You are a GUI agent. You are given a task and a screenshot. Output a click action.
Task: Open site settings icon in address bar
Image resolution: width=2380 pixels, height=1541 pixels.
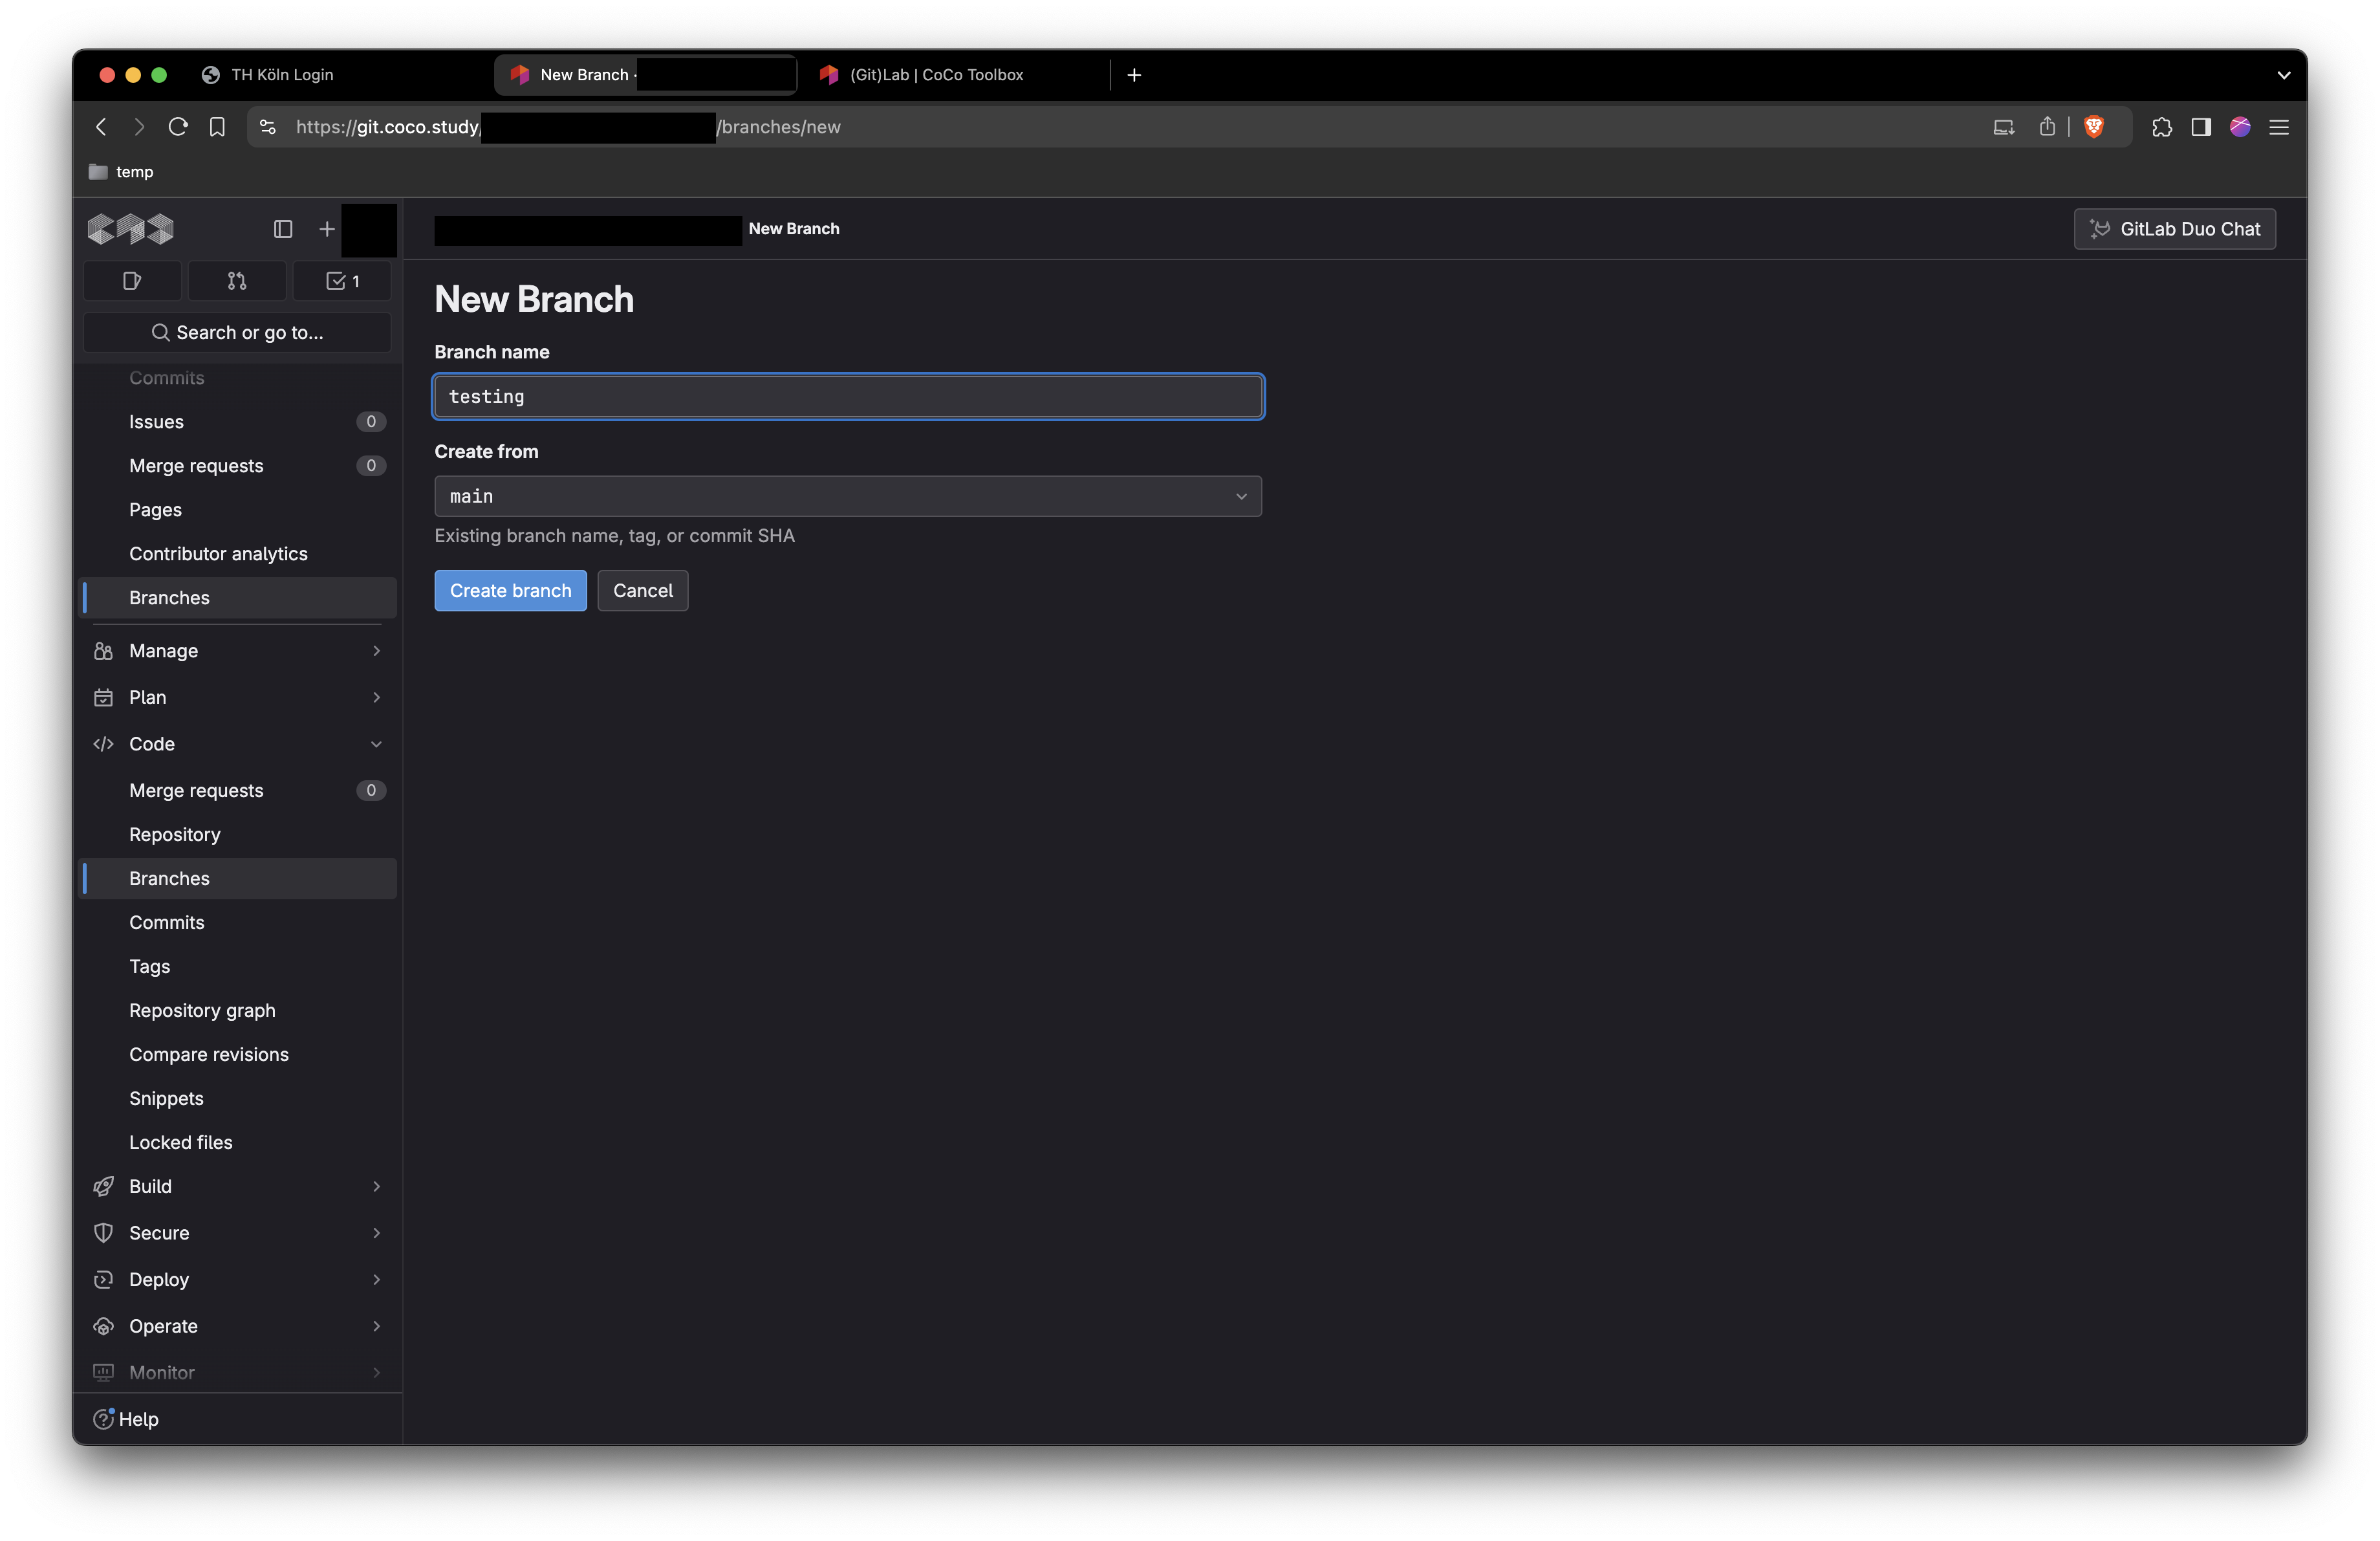[267, 127]
